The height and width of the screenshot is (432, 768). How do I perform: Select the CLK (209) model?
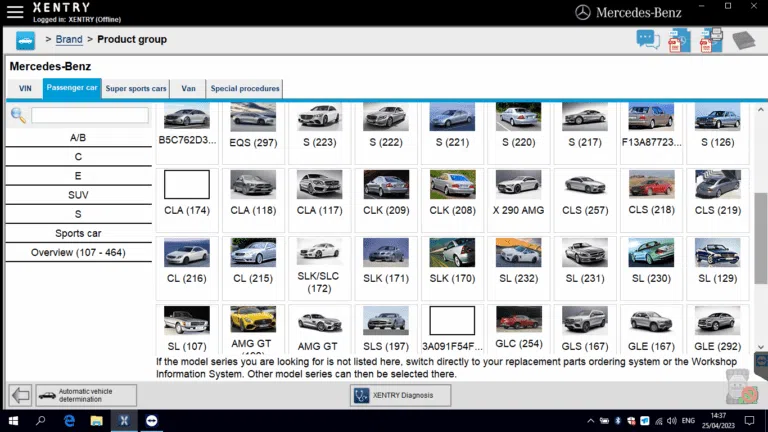(386, 199)
